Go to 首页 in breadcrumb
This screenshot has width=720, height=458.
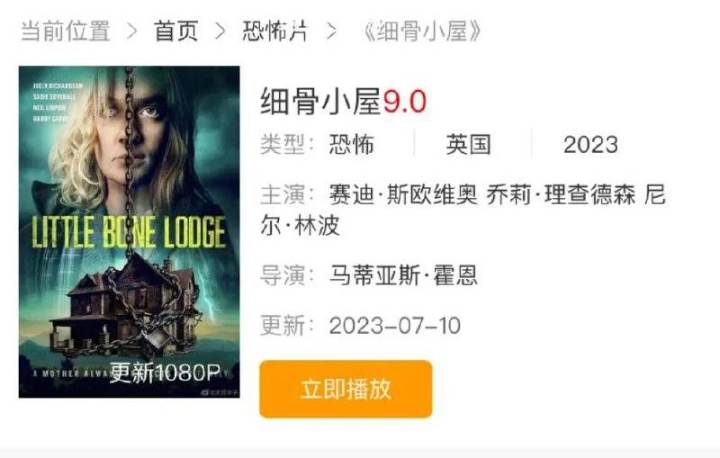176,31
